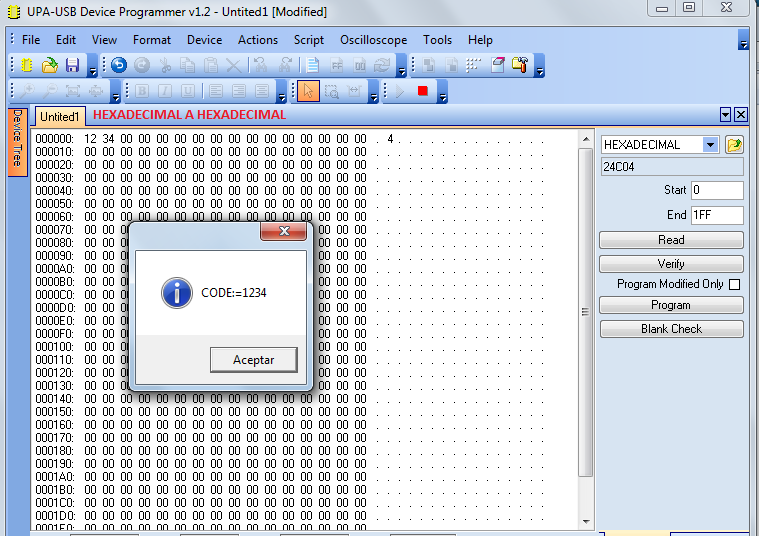
Task: Click the hammer tools icon in toolbar
Action: point(519,65)
